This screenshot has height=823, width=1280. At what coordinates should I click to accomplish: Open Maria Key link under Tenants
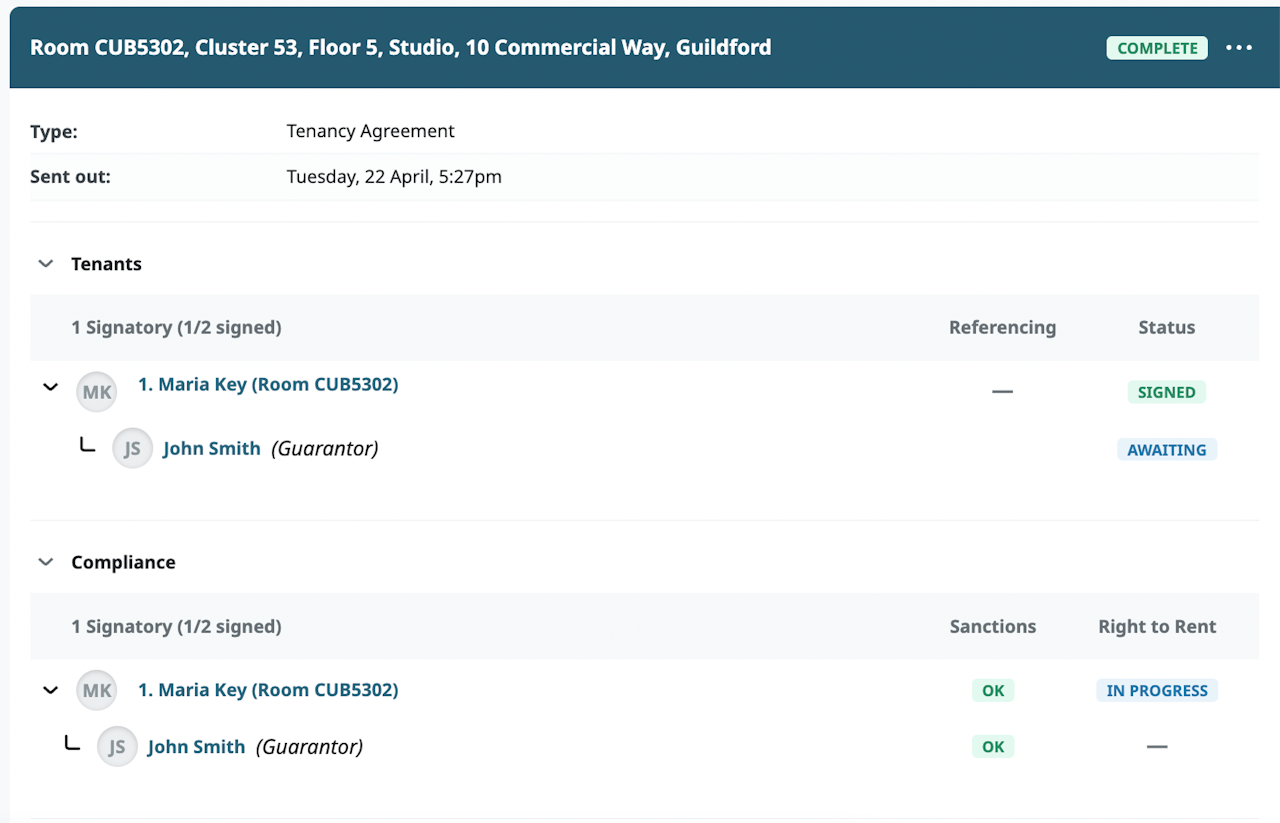click(x=268, y=385)
